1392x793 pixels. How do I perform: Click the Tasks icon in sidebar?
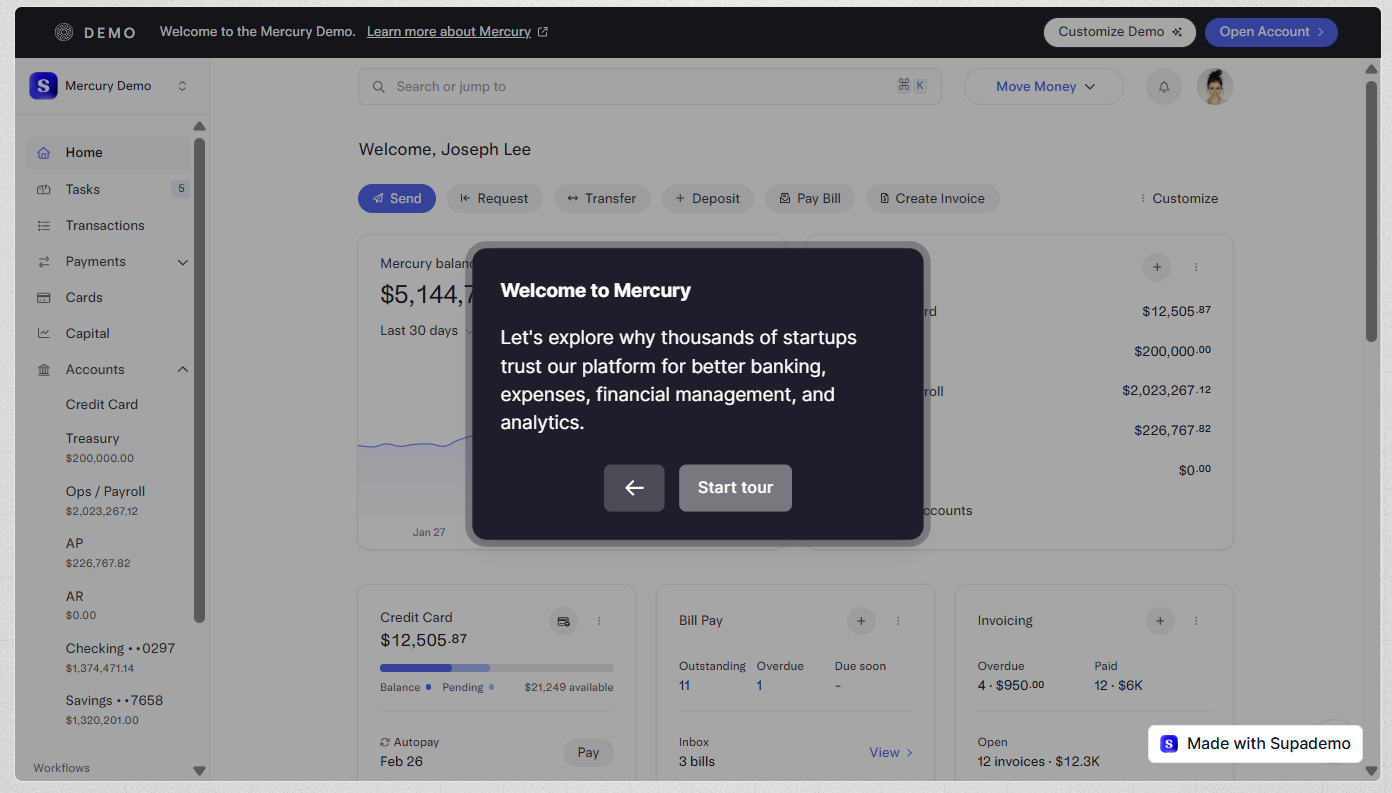pos(43,189)
